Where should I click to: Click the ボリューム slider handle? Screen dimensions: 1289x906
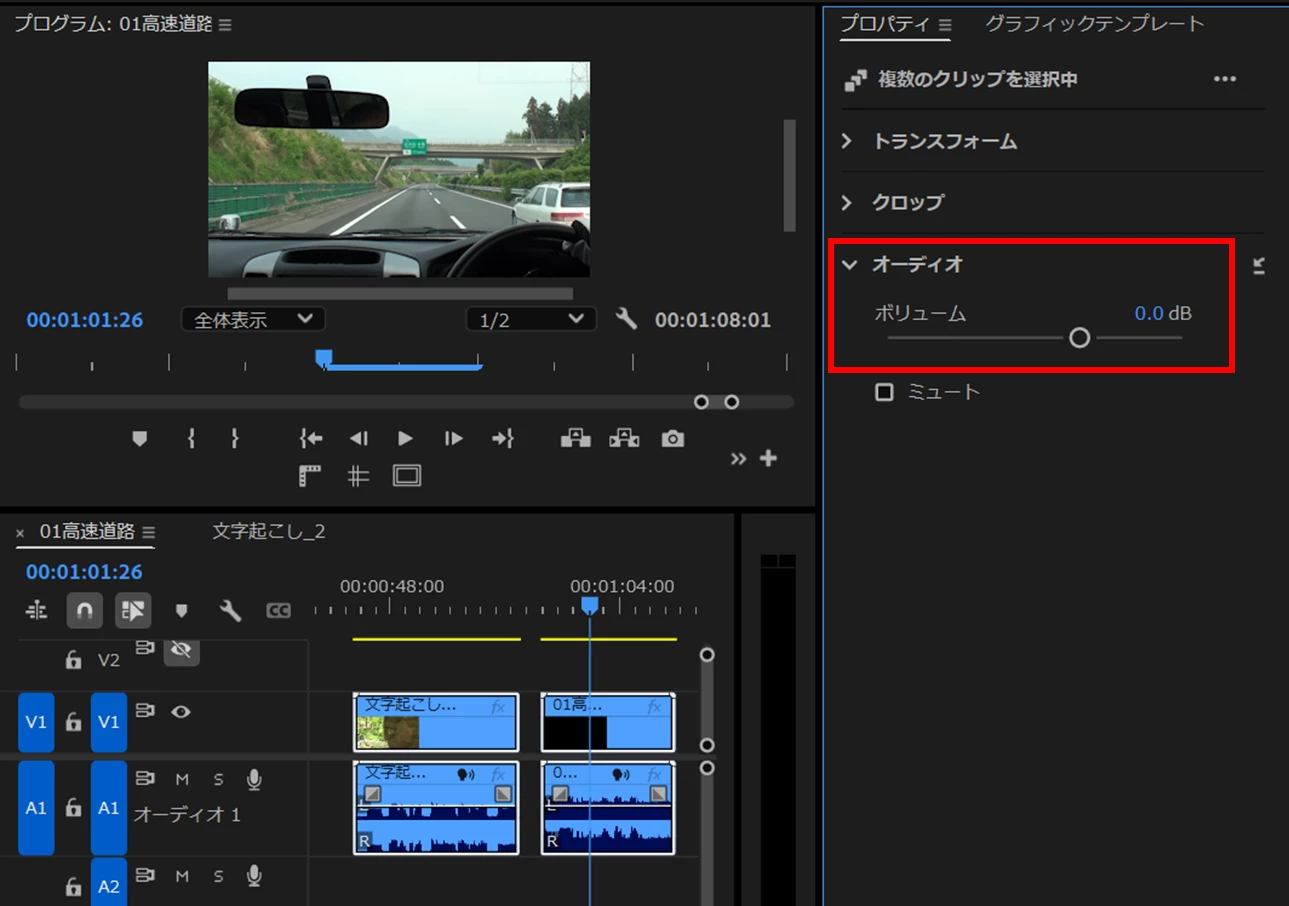point(1079,338)
